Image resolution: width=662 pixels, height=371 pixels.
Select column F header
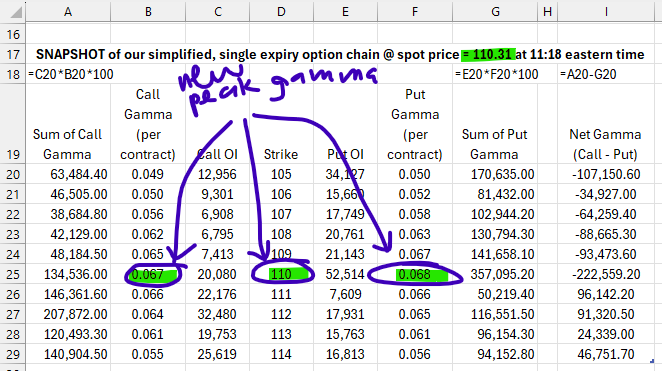click(x=415, y=11)
